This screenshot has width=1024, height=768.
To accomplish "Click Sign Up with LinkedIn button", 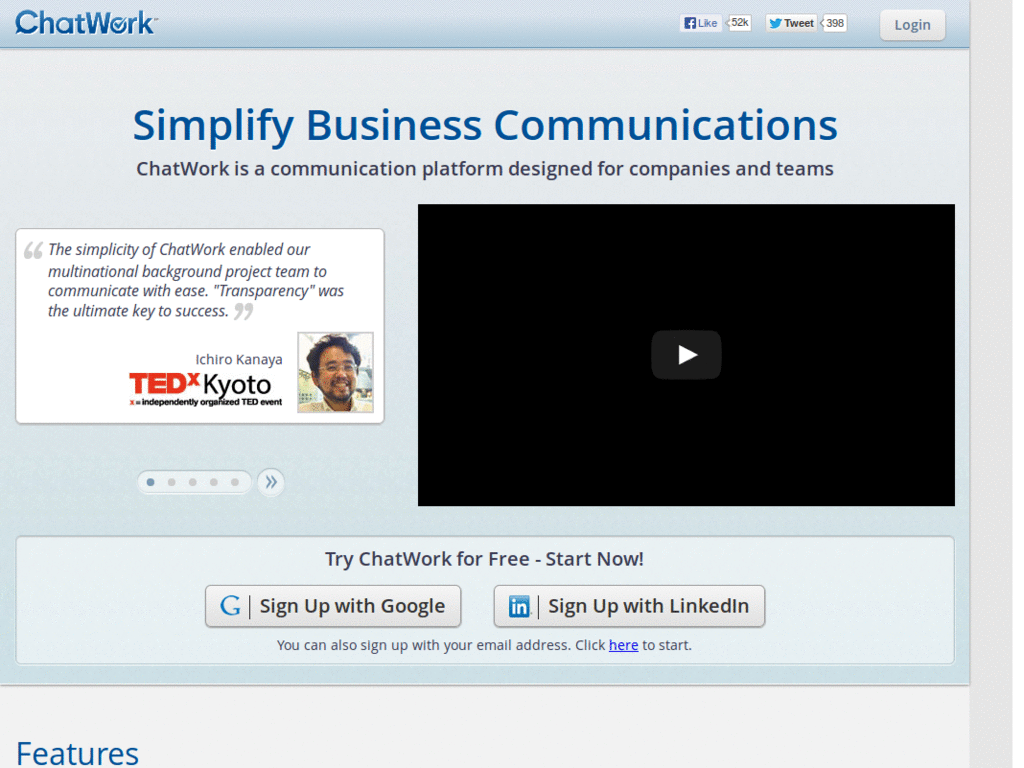I will click(x=629, y=606).
